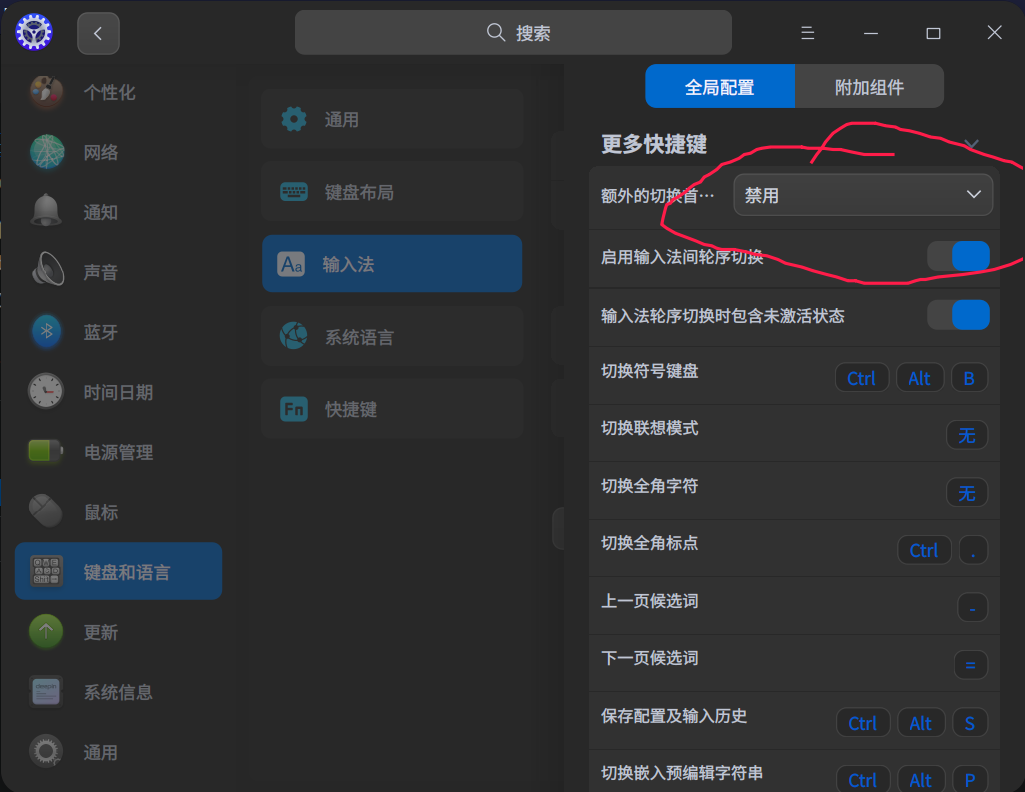This screenshot has width=1025, height=792.
Task: Collapse the 更多快捷键 section chevron
Action: pos(971,144)
